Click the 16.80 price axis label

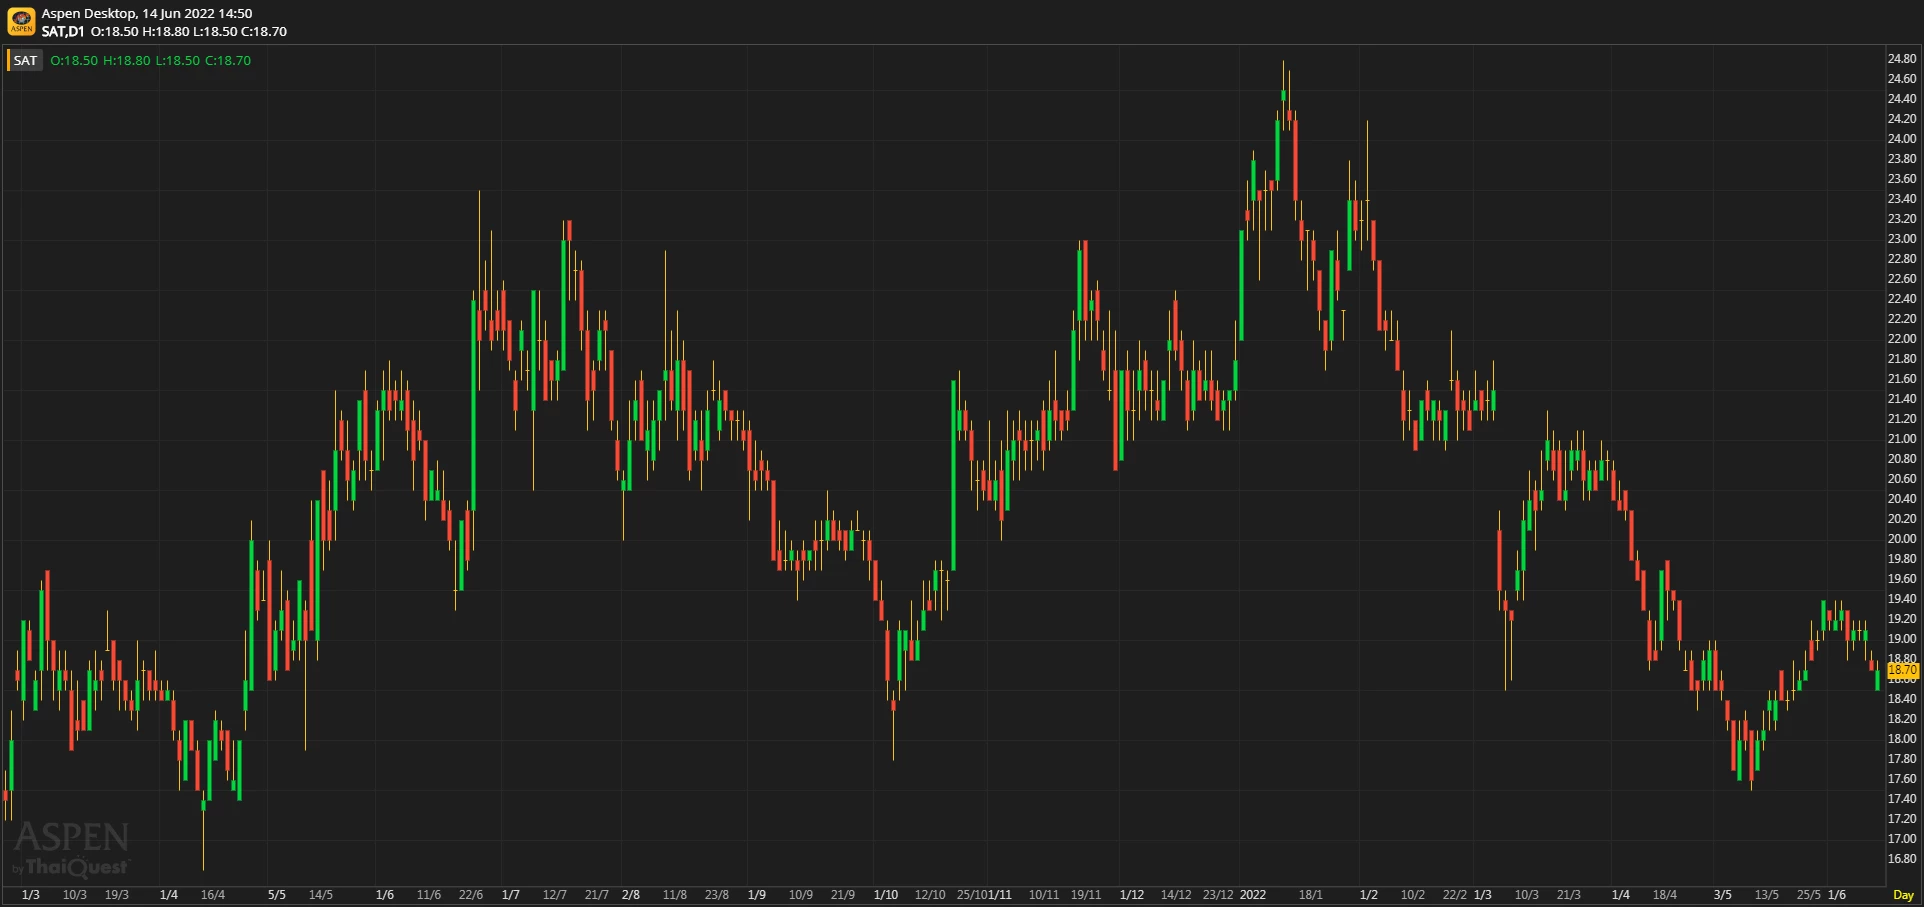pos(1902,859)
